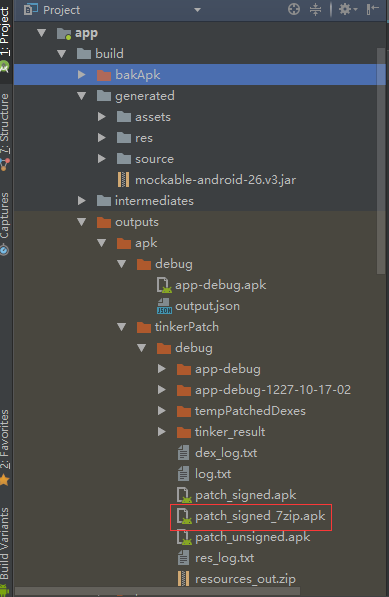389x597 pixels.
Task: Collapse the tinkerPatch folder arrow
Action: [121, 327]
